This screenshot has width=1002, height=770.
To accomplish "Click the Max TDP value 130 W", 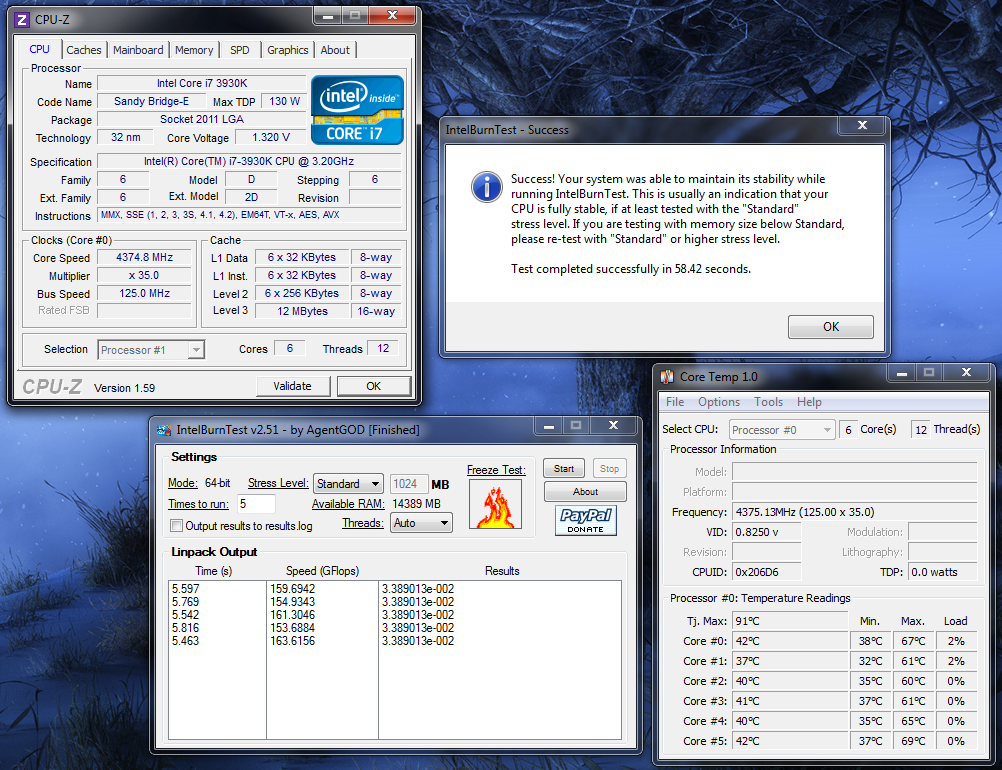I will (x=284, y=101).
